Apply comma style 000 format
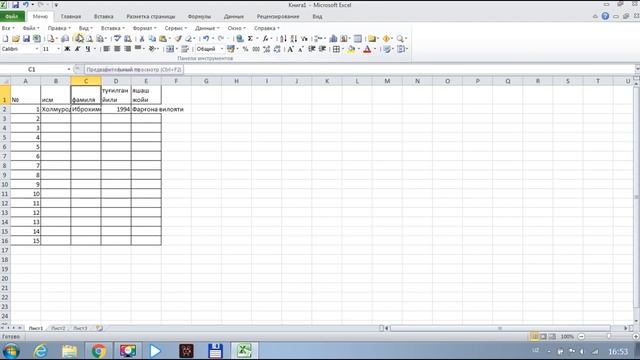The height and width of the screenshot is (360, 640). (256, 49)
